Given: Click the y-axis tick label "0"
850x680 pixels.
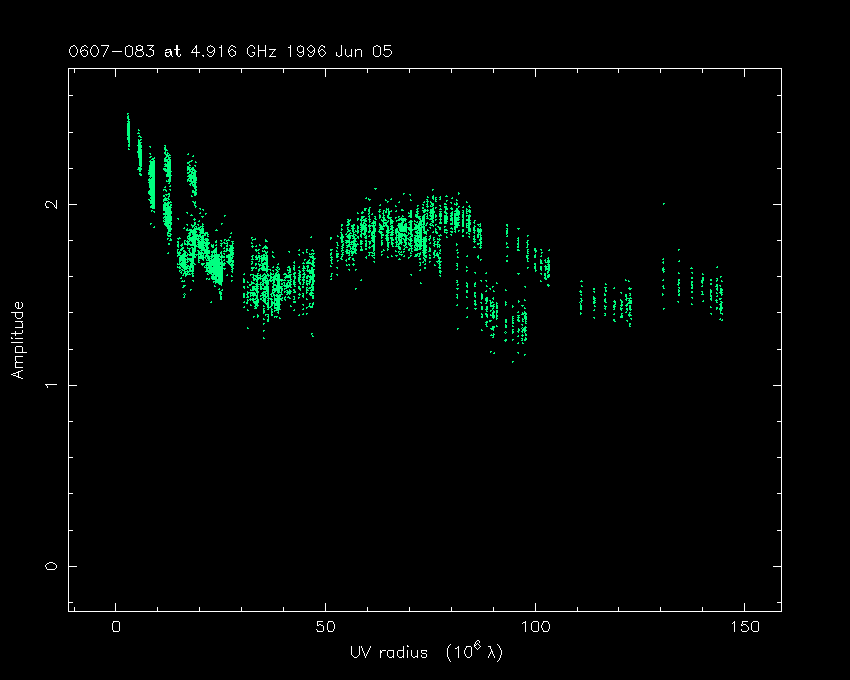Looking at the screenshot, I should (50, 566).
